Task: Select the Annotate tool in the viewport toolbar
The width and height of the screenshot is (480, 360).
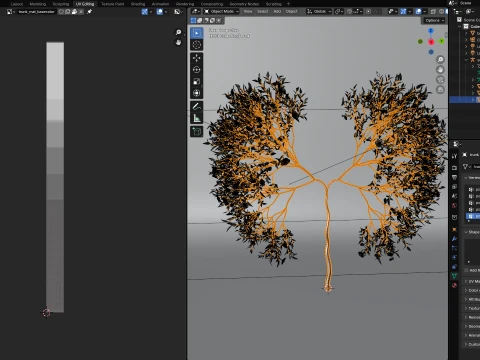Action: coord(197,107)
